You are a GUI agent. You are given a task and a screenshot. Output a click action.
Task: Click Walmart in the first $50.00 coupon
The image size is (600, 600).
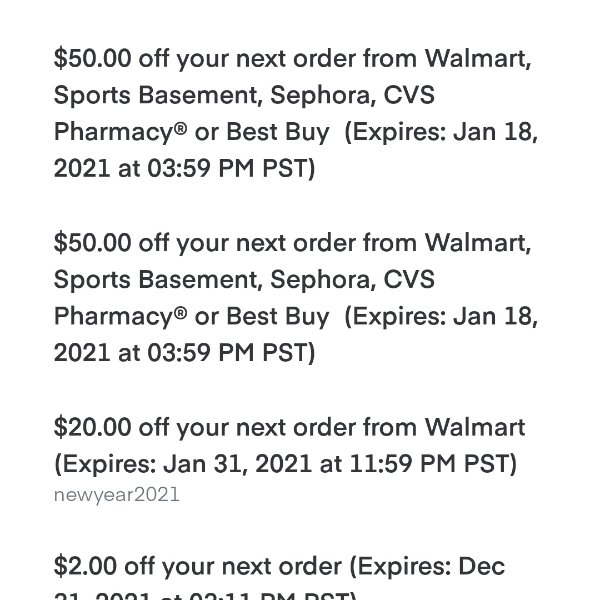[478, 59]
